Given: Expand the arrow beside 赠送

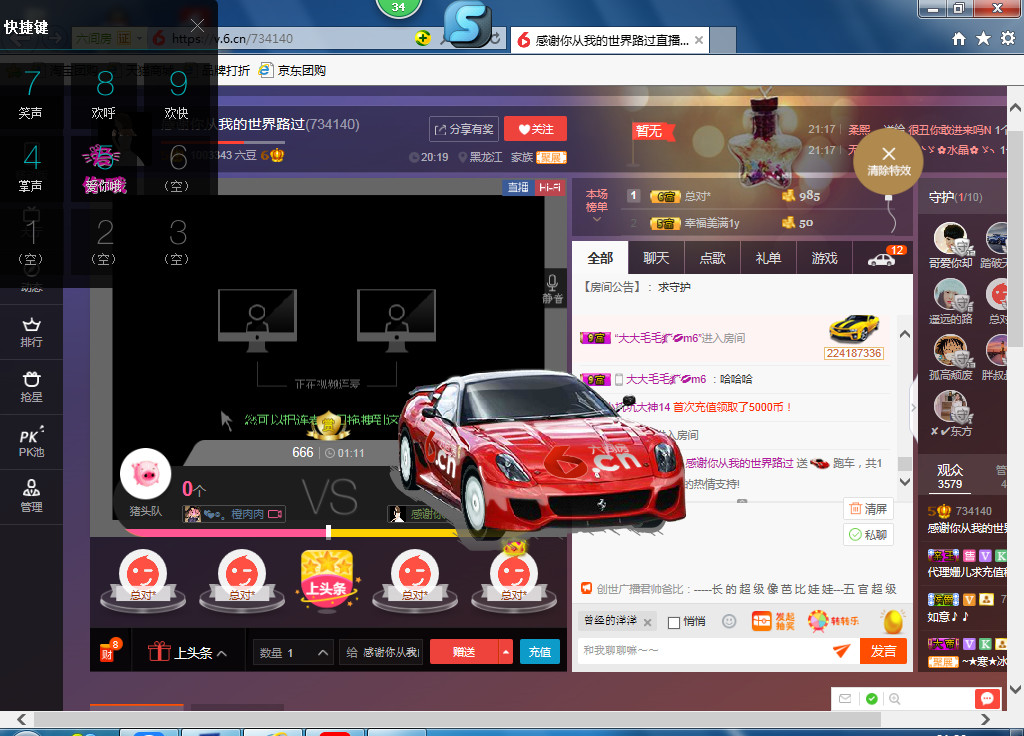Looking at the screenshot, I should click(x=505, y=652).
